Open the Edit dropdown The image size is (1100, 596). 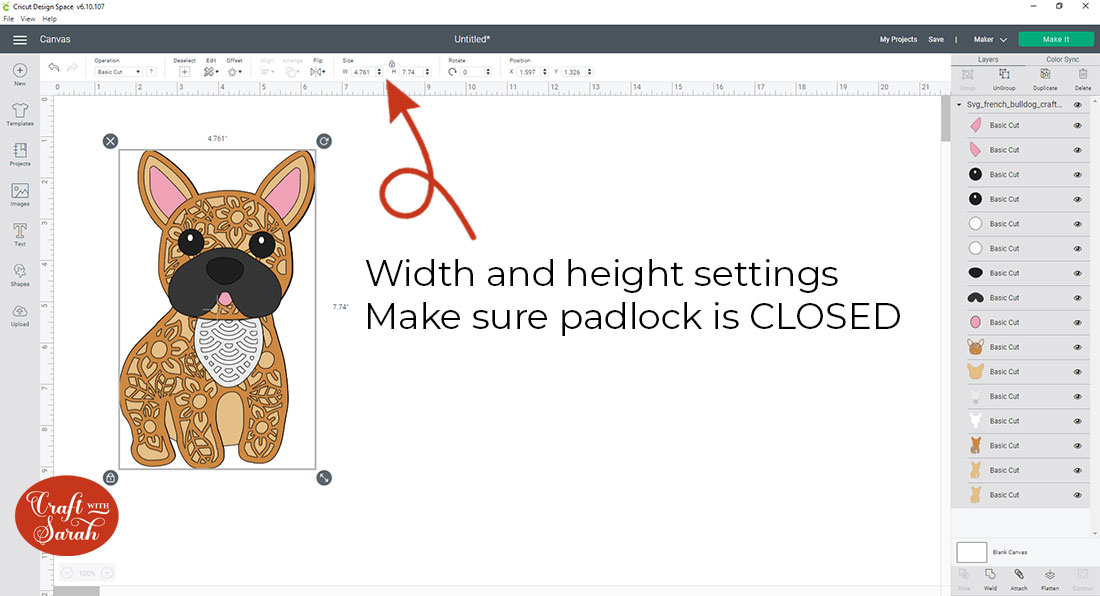(210, 72)
